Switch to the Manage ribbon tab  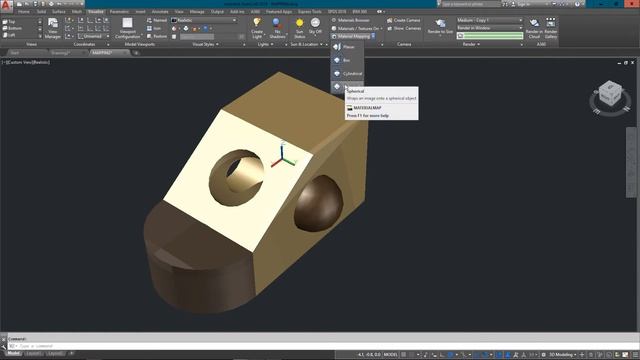pyautogui.click(x=197, y=11)
